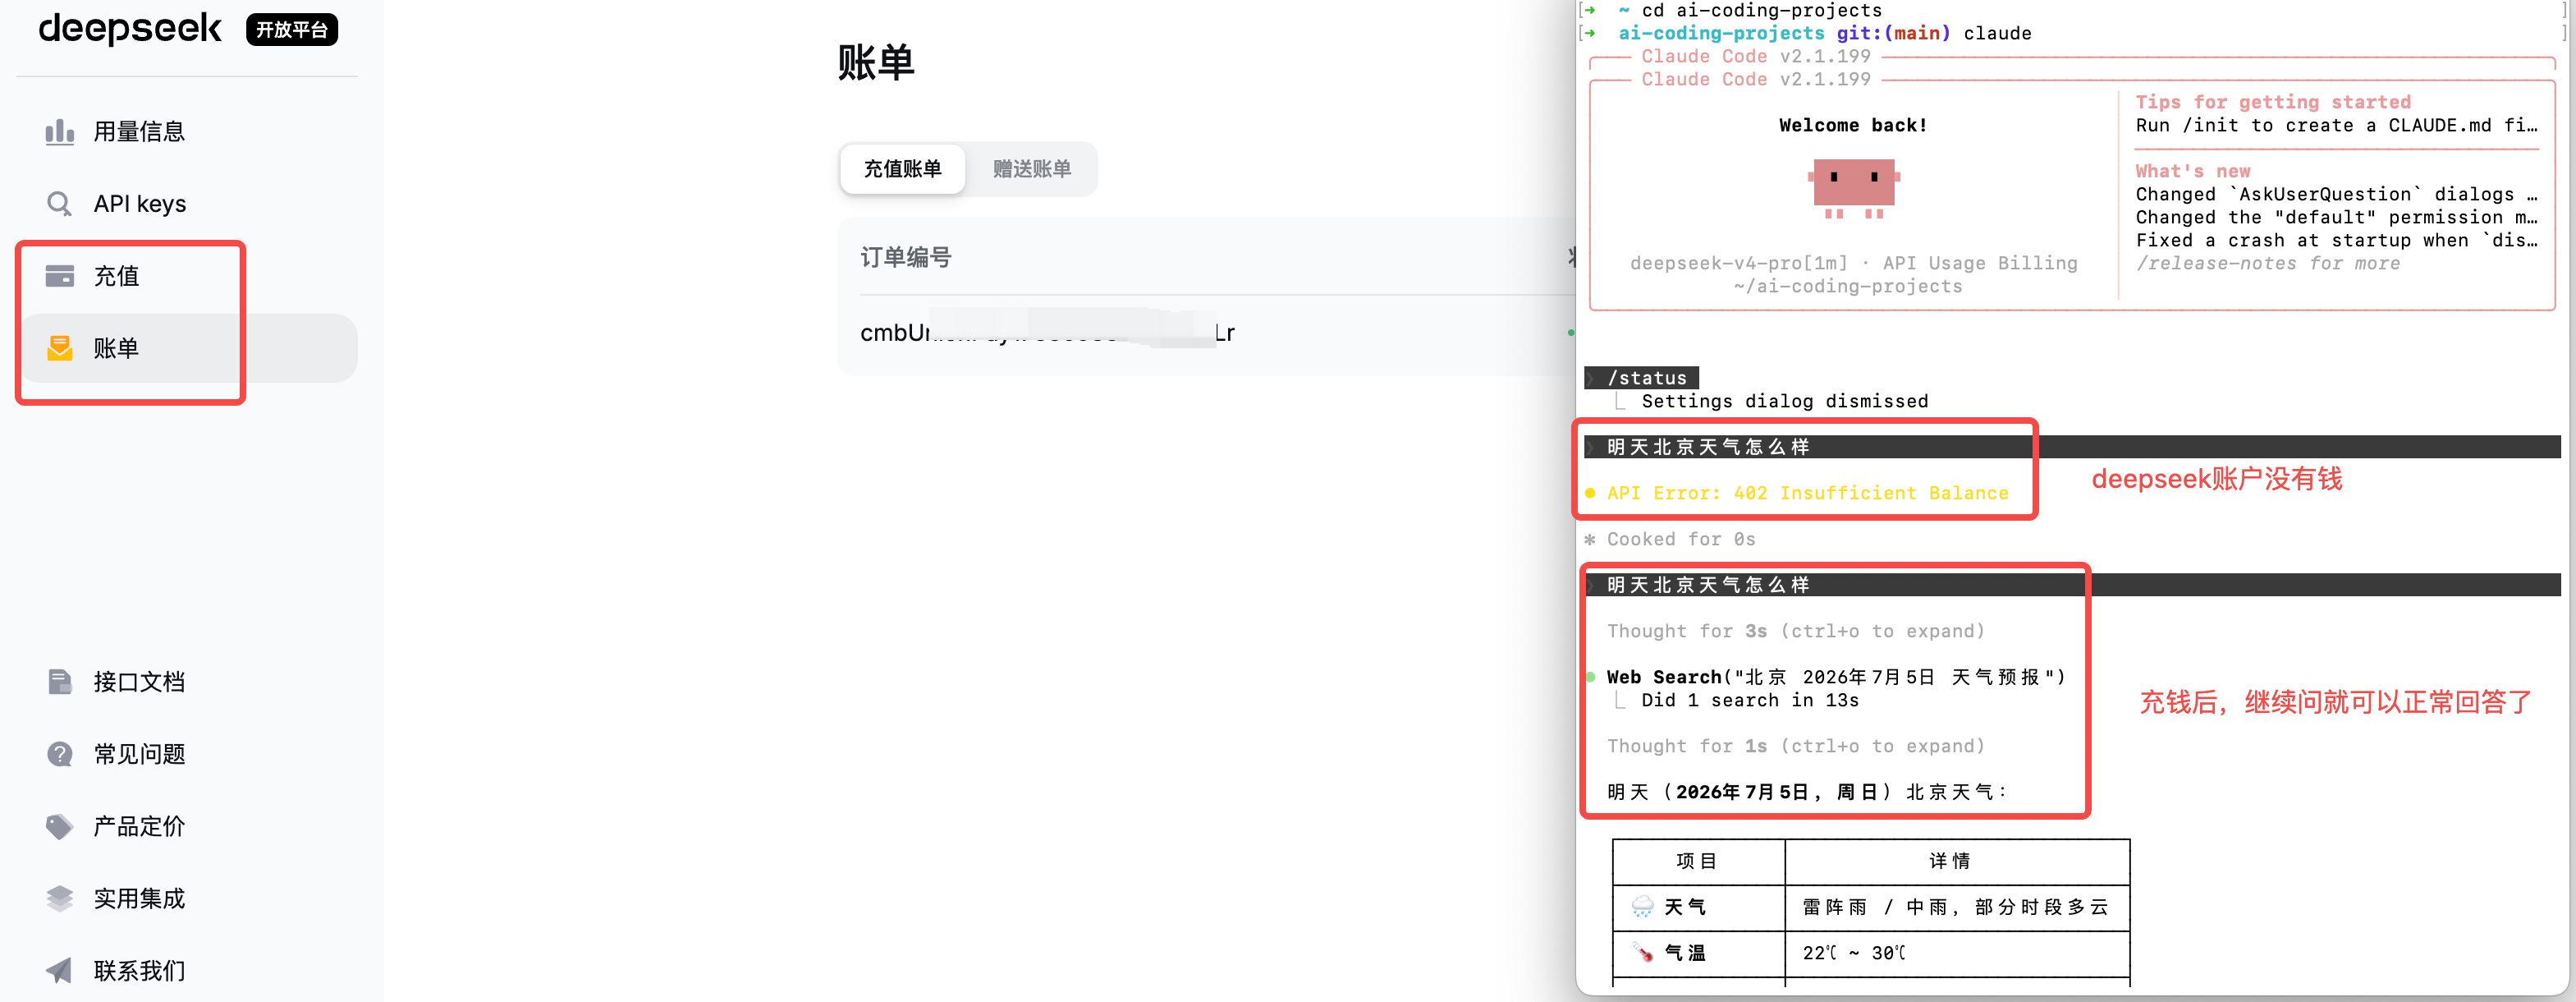Click the 'Thought for 1s' expandable line

(1795, 746)
